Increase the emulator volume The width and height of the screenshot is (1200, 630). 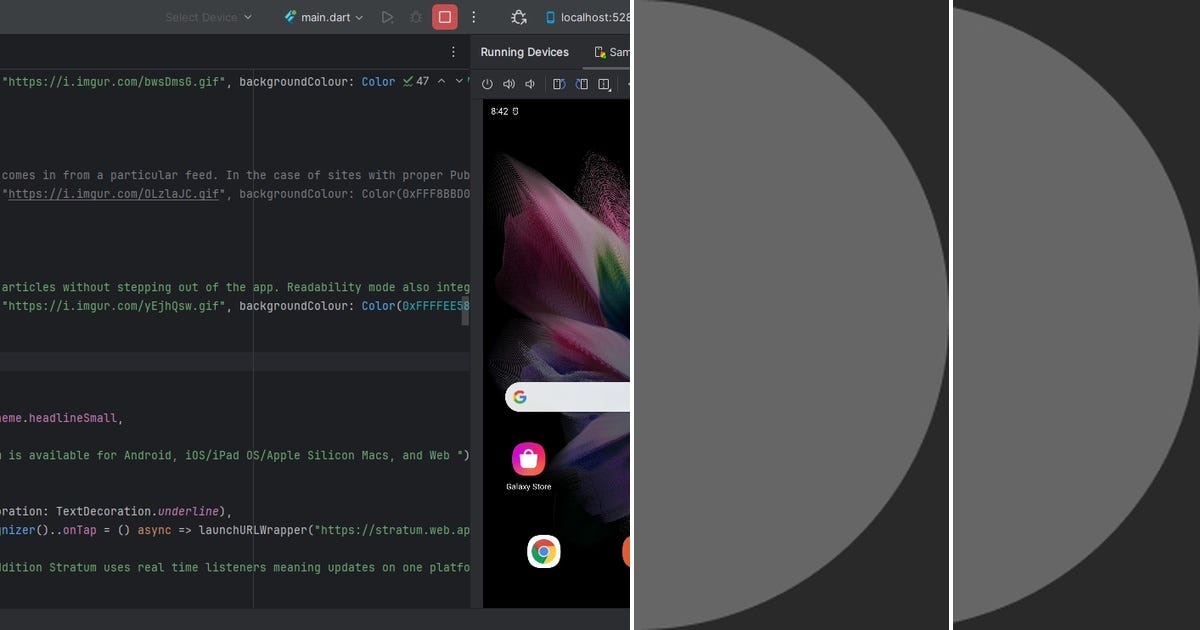click(x=509, y=84)
